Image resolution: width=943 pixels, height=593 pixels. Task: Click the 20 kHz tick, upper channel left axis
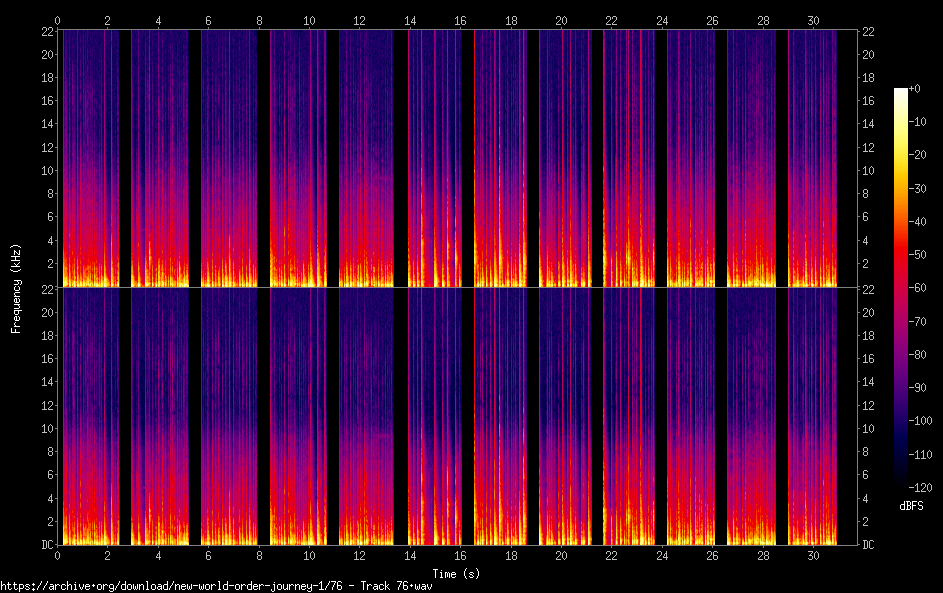click(x=46, y=54)
